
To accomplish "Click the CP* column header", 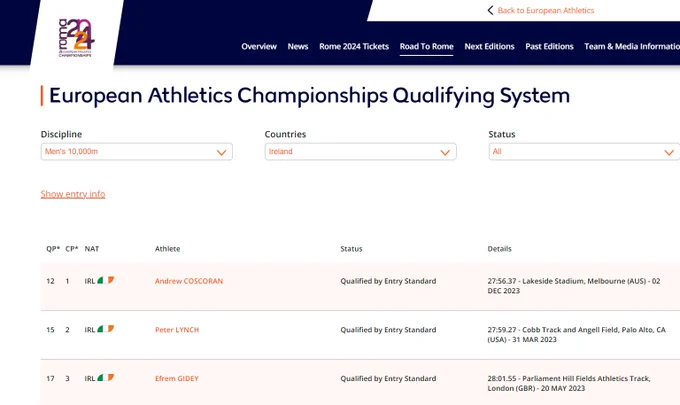I will pyautogui.click(x=72, y=249).
